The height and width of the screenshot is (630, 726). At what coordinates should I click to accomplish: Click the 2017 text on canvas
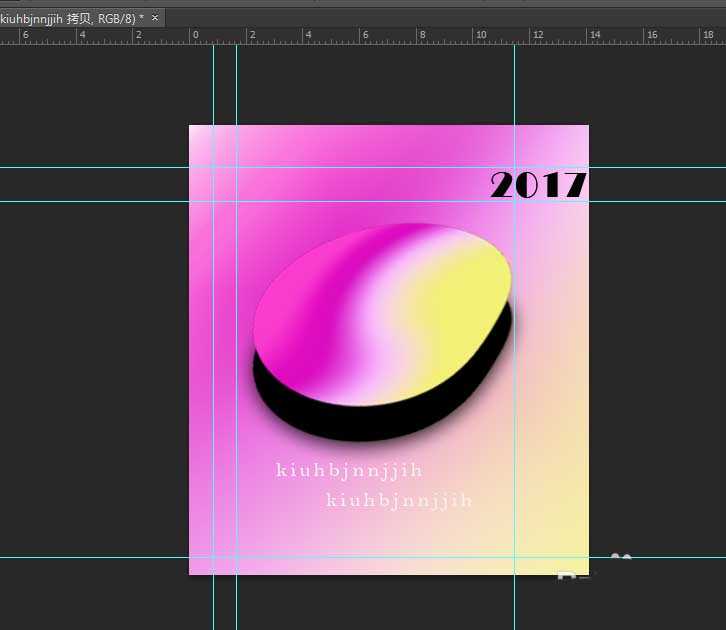pos(538,185)
